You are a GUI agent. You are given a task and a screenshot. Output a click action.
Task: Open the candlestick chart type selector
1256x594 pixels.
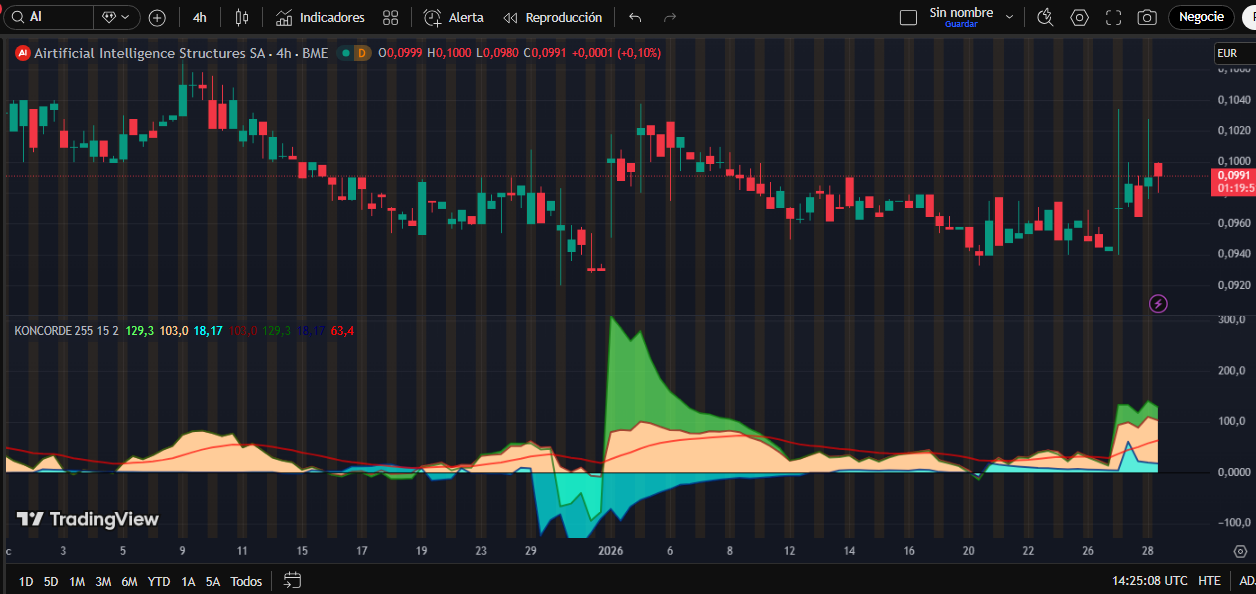tap(241, 17)
